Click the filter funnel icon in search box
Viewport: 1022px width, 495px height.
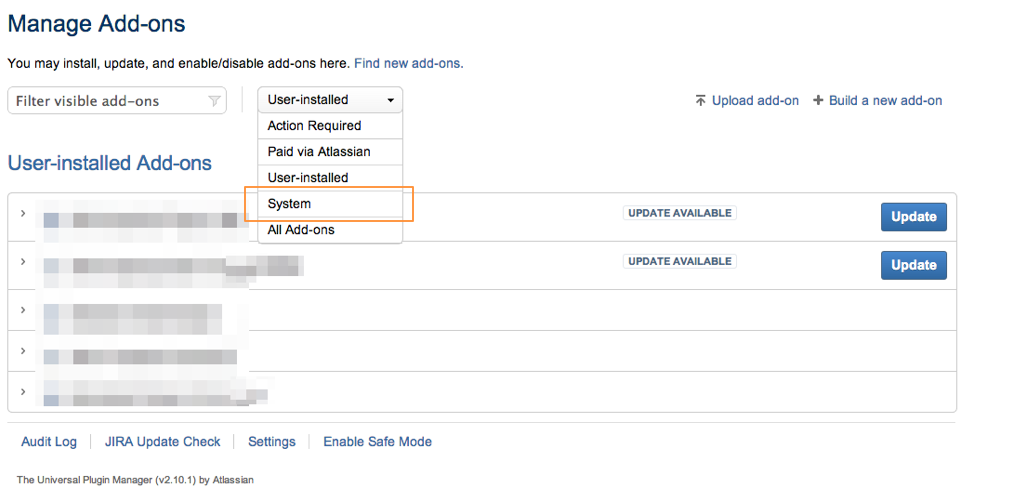pyautogui.click(x=214, y=101)
